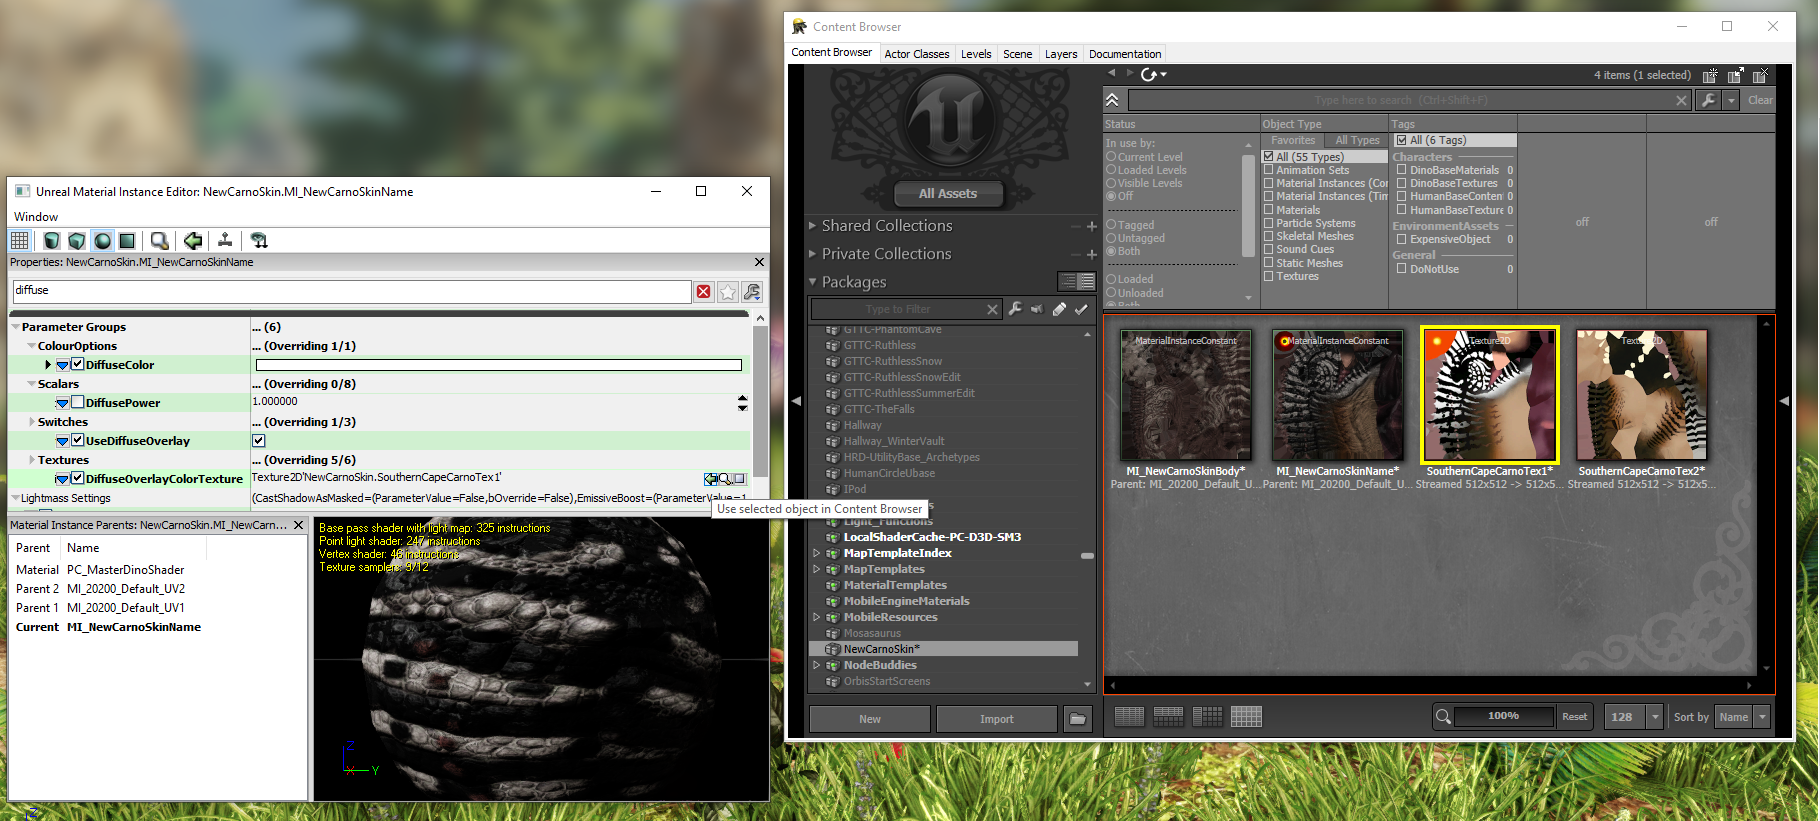Open the Window menu in material editor

pos(36,217)
